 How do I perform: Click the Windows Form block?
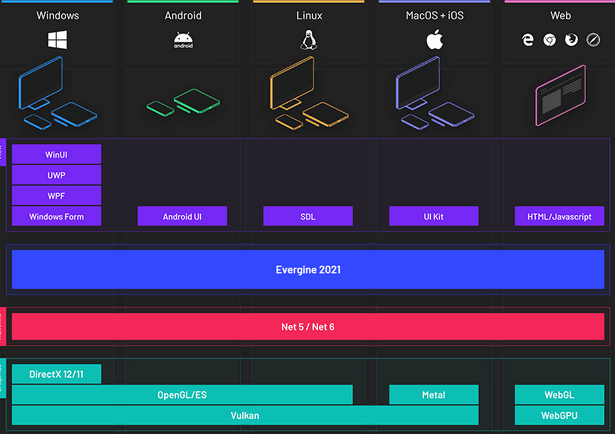click(x=56, y=216)
